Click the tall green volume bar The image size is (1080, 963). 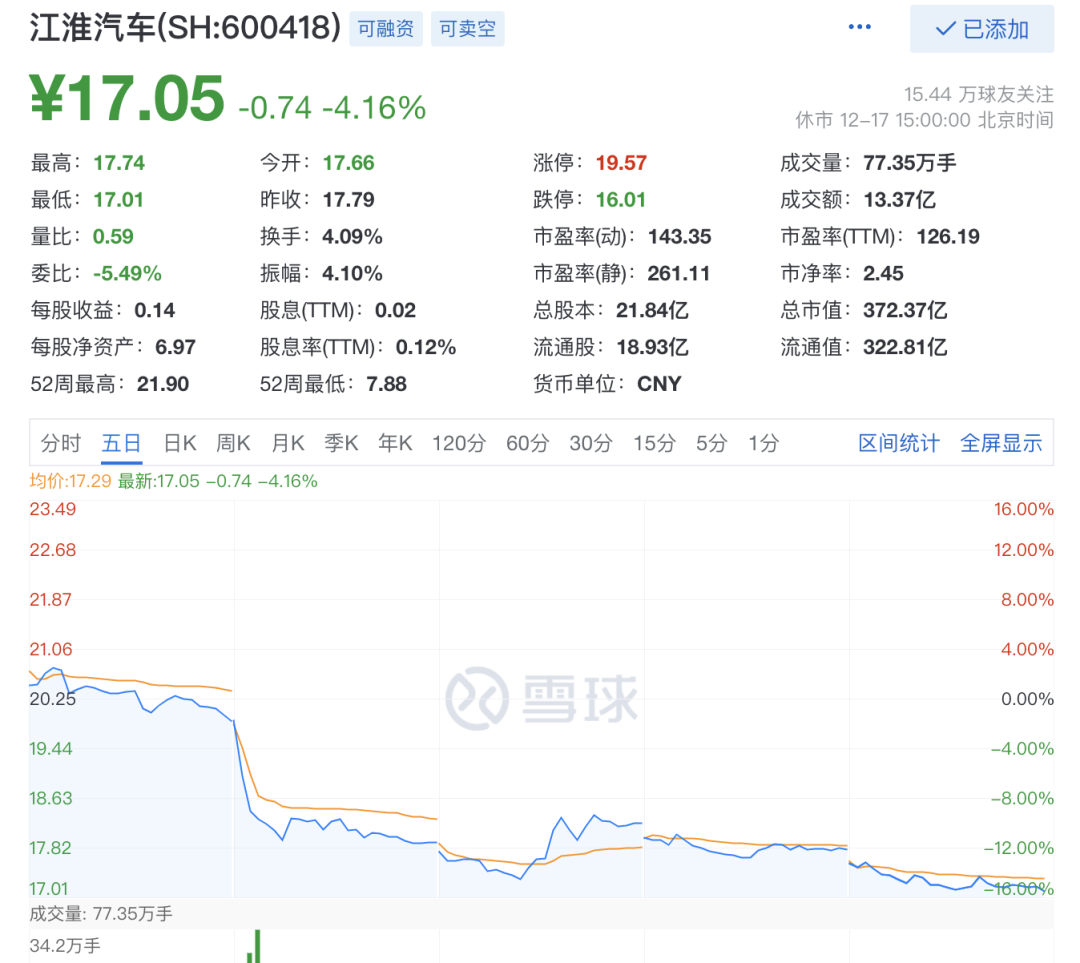(258, 946)
